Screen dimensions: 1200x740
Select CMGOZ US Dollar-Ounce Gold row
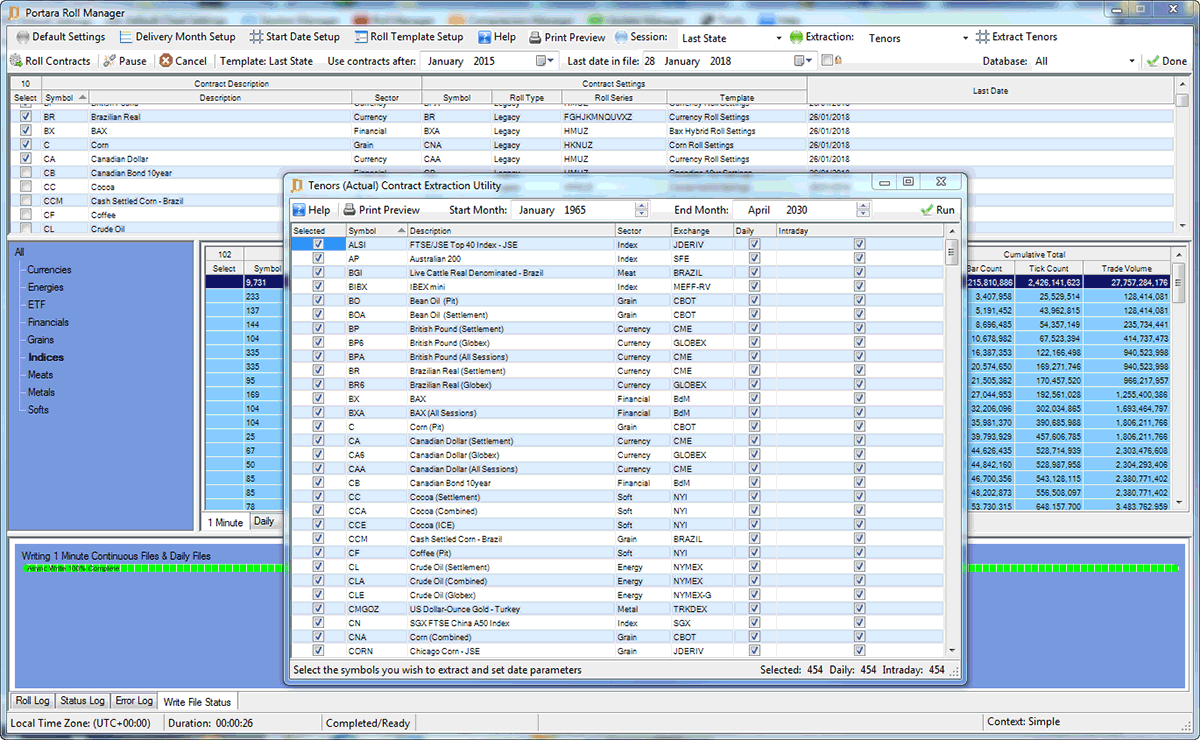click(x=617, y=608)
